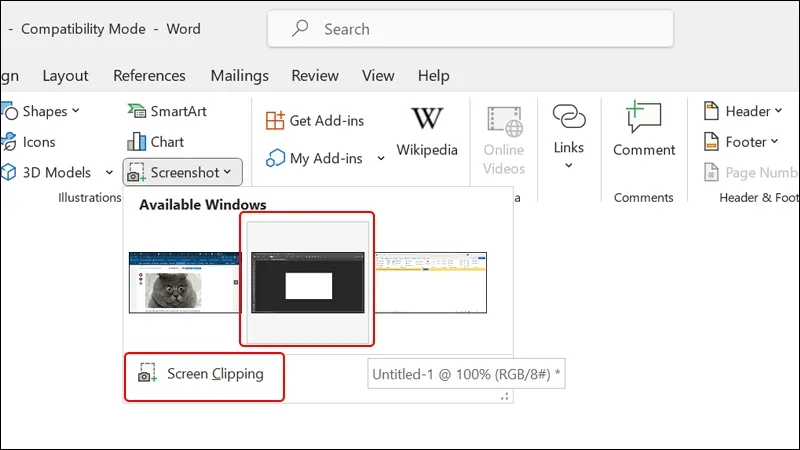Click into the Search box
The height and width of the screenshot is (450, 800).
point(470,29)
